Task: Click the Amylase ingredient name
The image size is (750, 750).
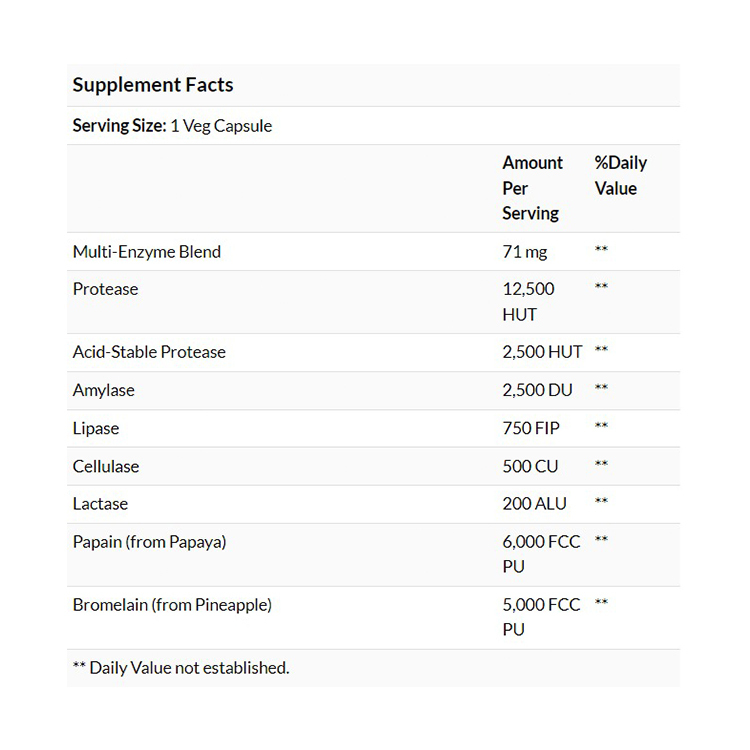Action: 104,390
